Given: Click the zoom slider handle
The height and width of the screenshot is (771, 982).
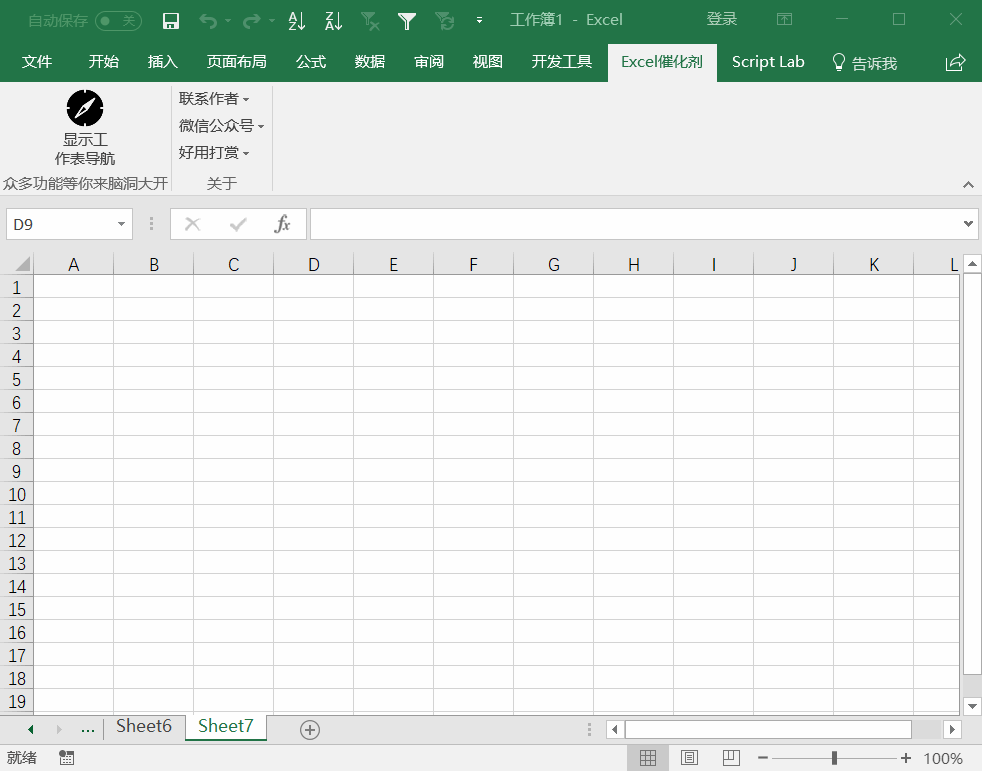Looking at the screenshot, I should (834, 758).
